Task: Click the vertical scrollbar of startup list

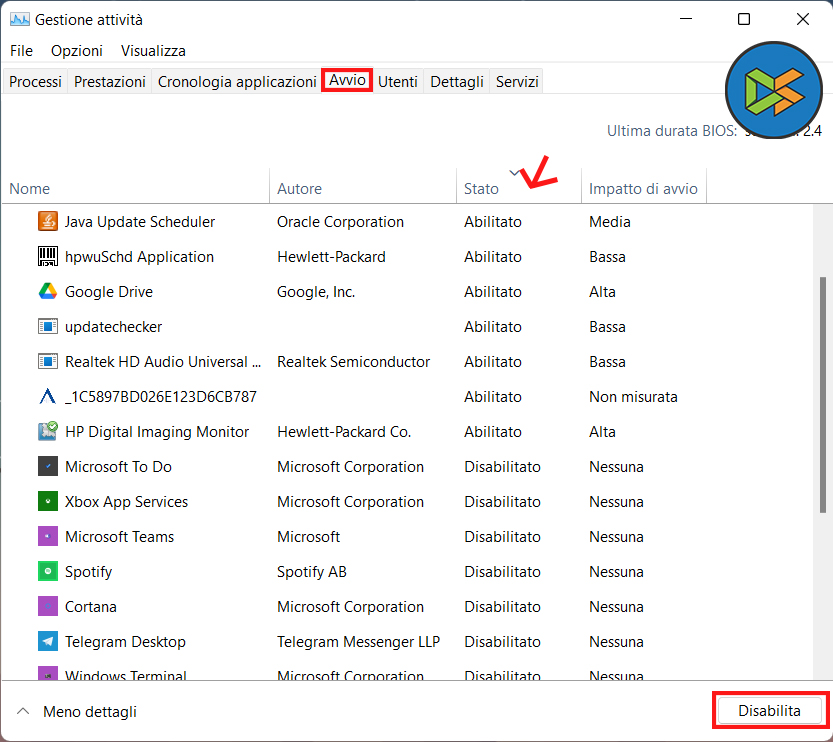Action: point(824,400)
